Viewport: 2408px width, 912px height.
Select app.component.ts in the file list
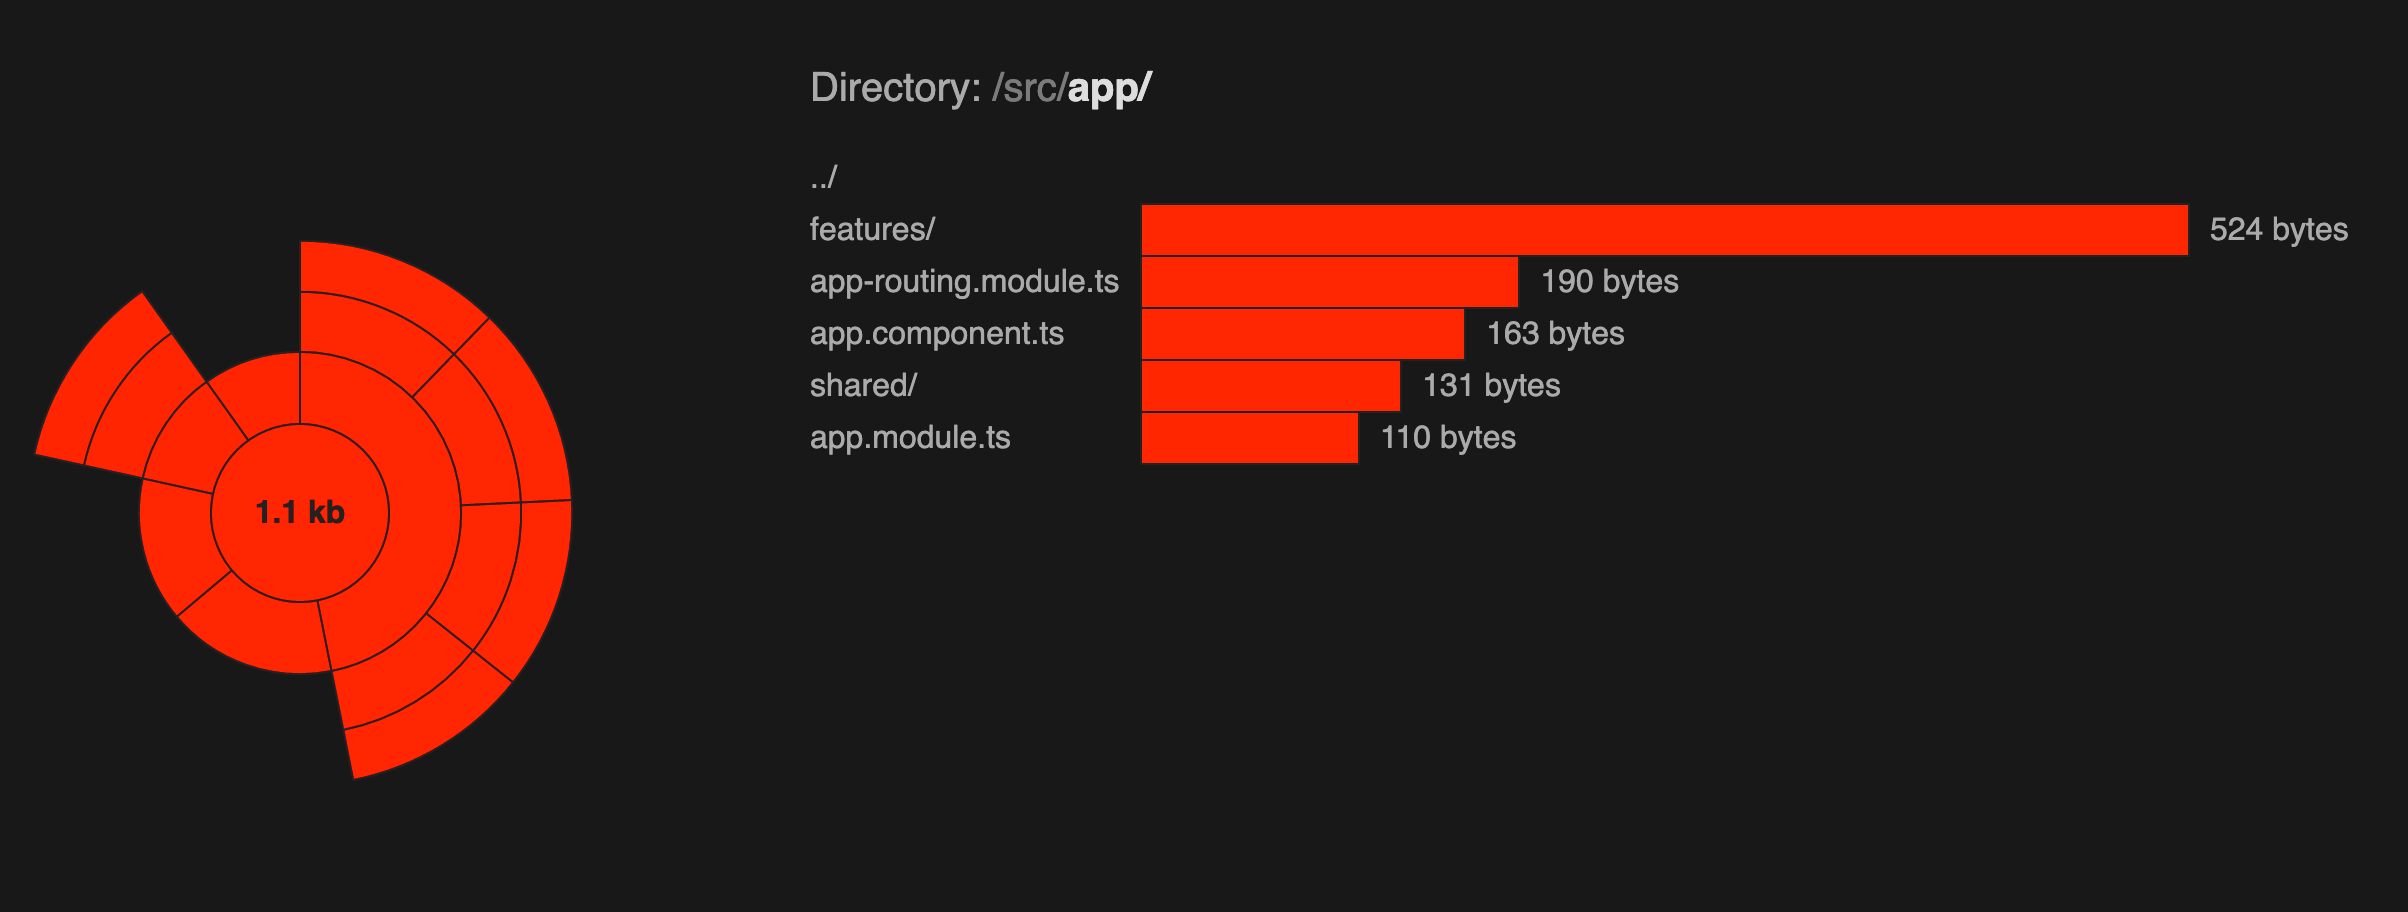click(x=936, y=333)
